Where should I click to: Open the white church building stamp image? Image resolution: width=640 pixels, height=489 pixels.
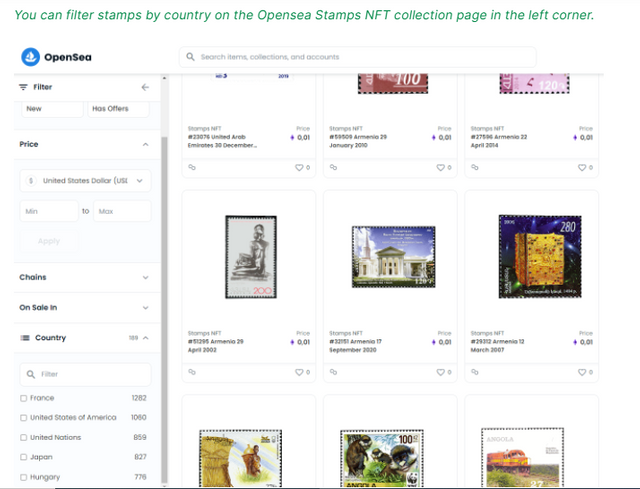[393, 257]
